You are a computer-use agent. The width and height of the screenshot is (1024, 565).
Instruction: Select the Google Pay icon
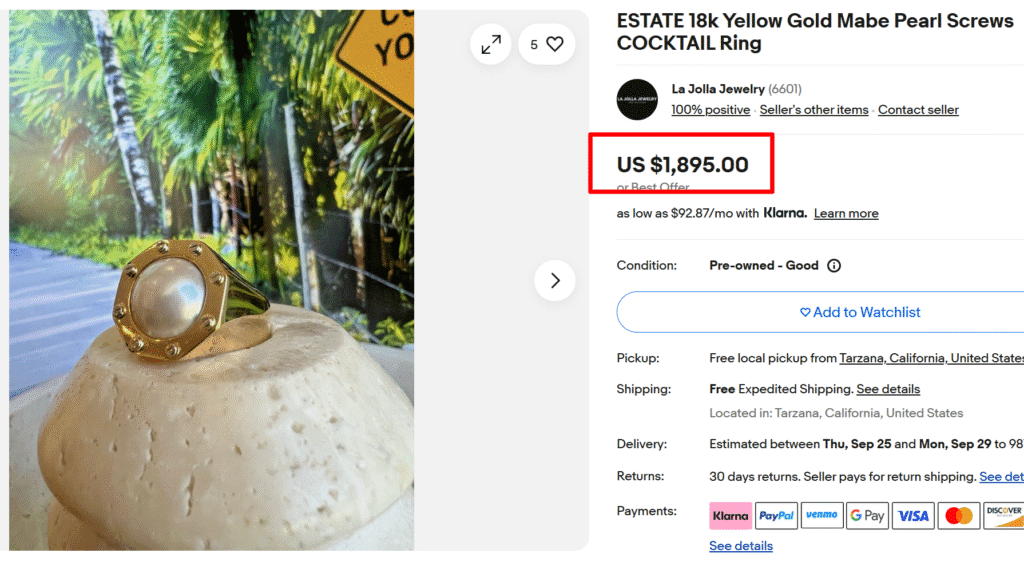[867, 516]
